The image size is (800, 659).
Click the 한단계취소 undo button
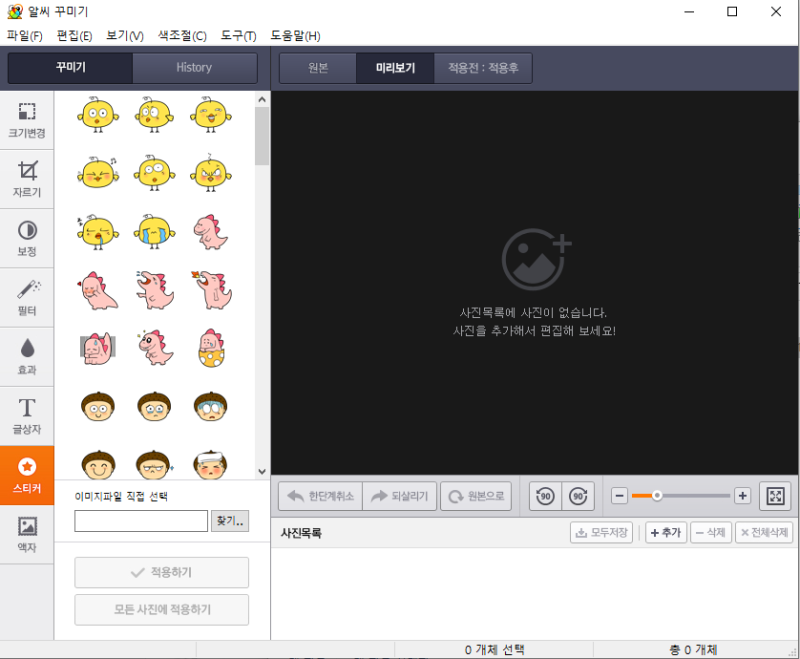pos(320,496)
